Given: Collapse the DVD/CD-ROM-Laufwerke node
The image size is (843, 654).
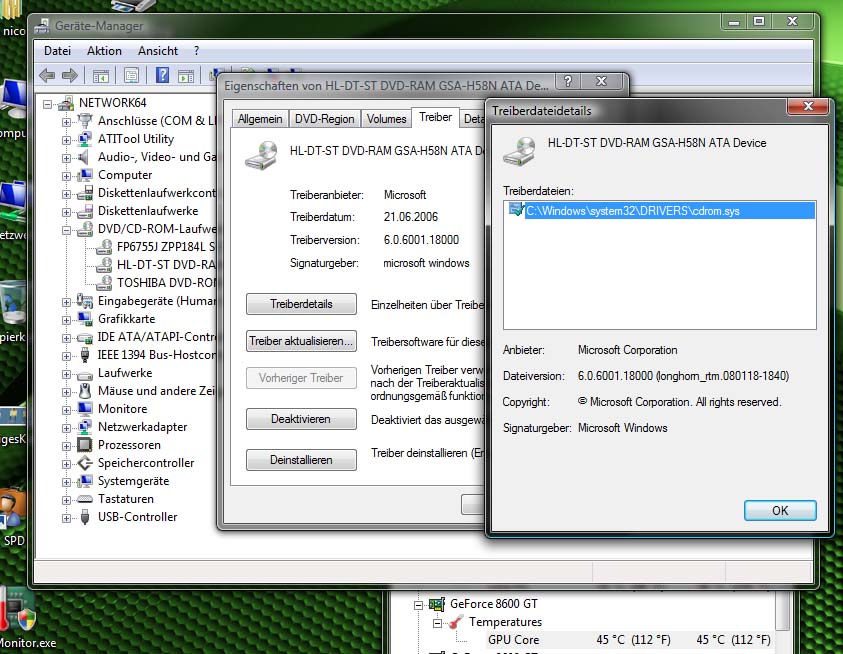Looking at the screenshot, I should tap(66, 230).
